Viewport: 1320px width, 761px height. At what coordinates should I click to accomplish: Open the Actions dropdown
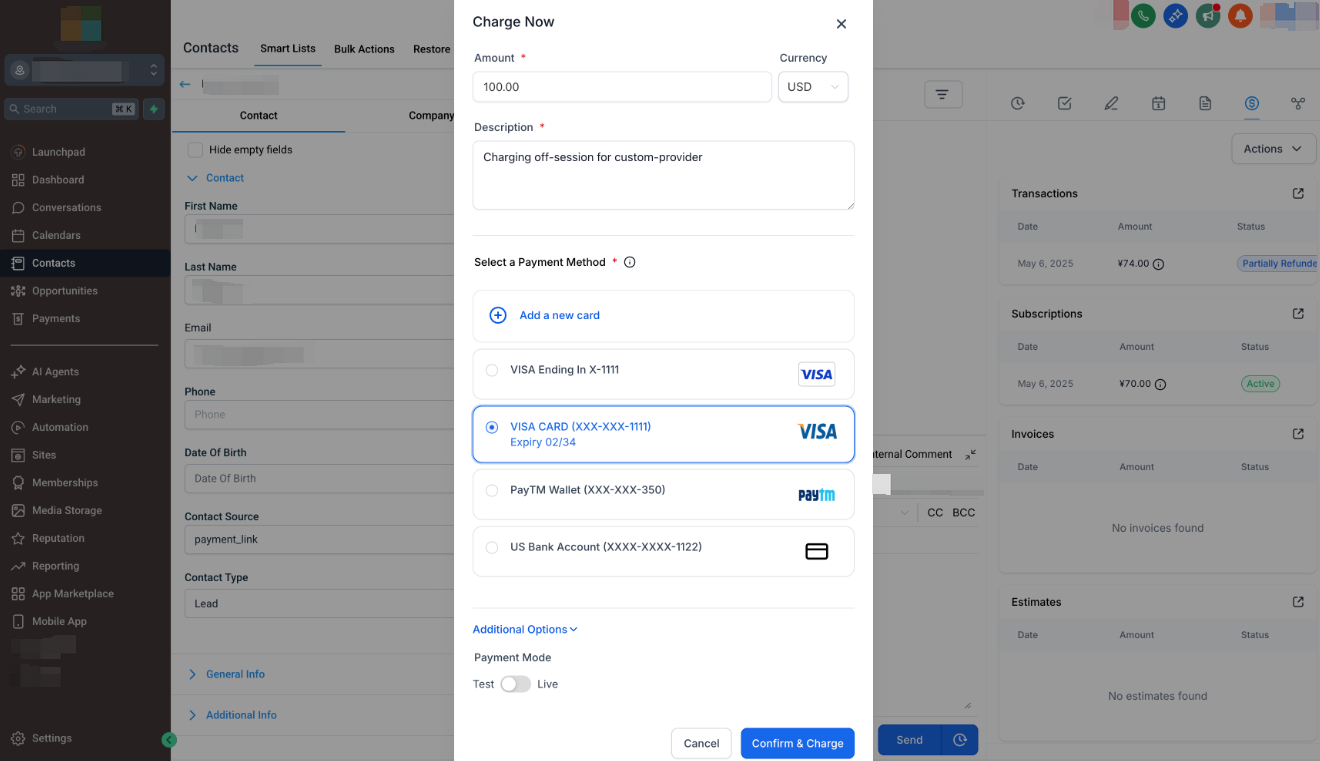tap(1273, 149)
